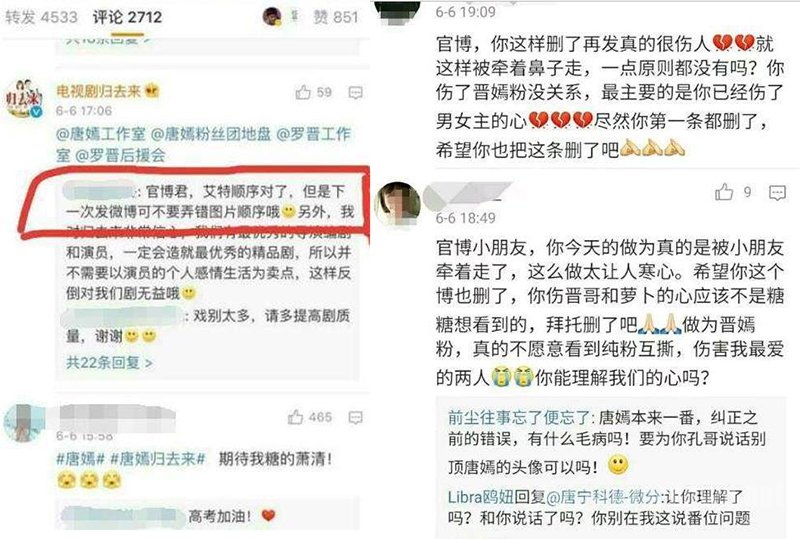Open the @唐嫣工作室 mention

pos(101,134)
